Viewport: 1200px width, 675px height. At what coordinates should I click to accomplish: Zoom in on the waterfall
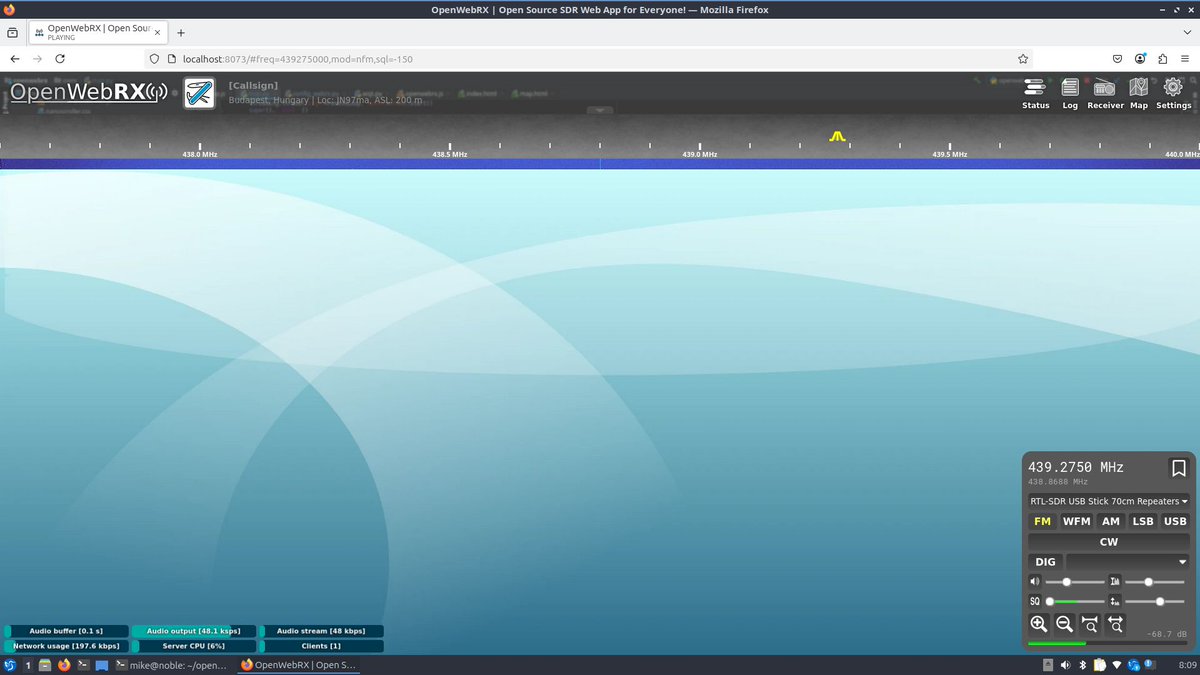point(1039,624)
